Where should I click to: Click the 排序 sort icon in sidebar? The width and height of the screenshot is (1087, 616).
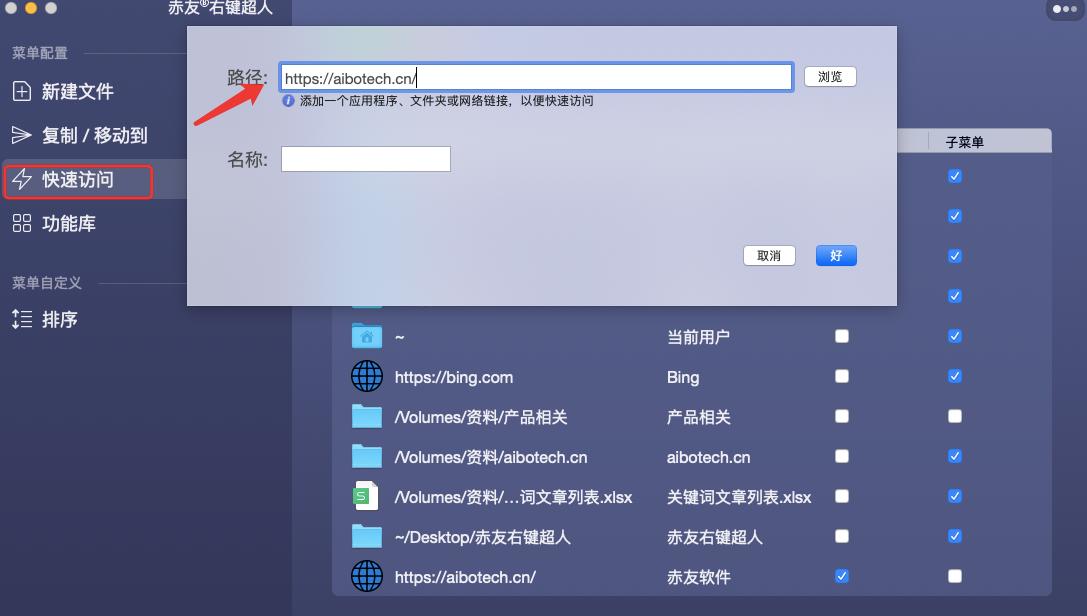click(x=22, y=320)
